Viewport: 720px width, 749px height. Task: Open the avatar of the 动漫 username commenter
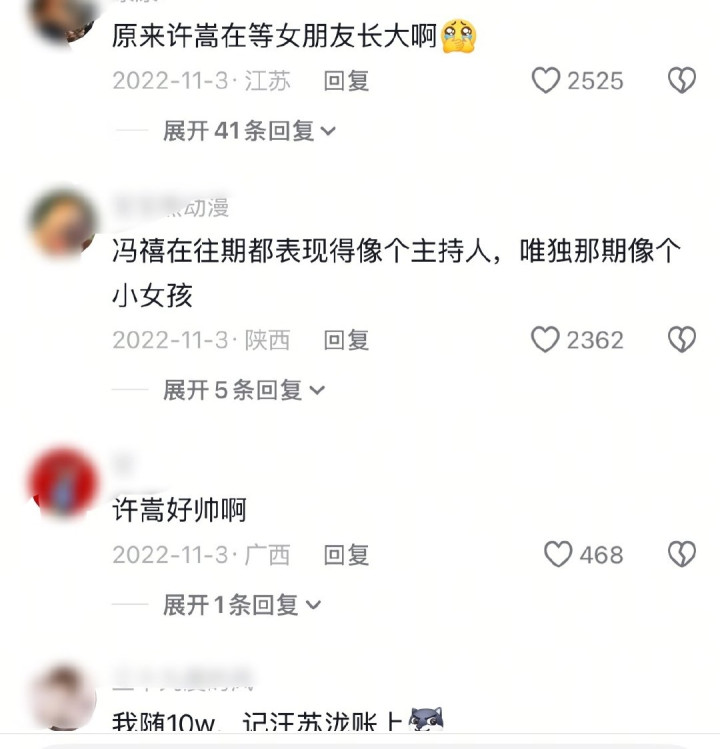coord(63,224)
